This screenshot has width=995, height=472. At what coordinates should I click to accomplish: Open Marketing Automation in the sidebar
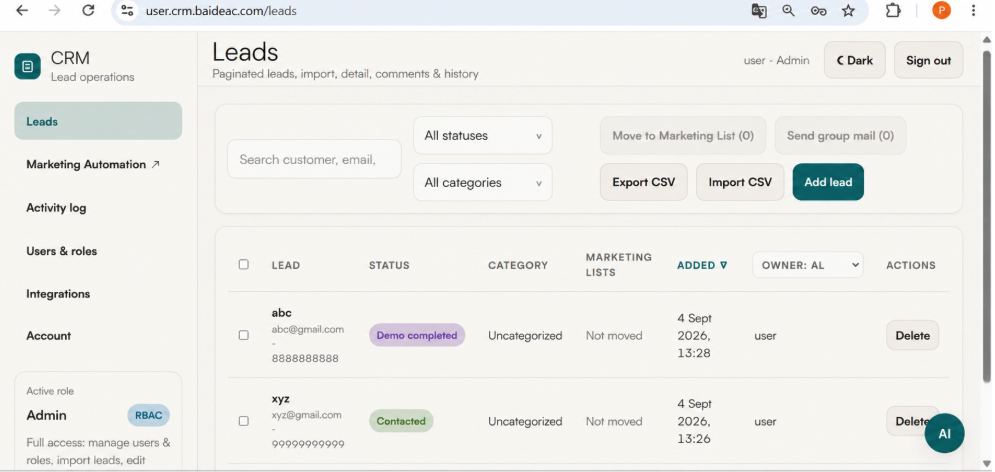(93, 164)
